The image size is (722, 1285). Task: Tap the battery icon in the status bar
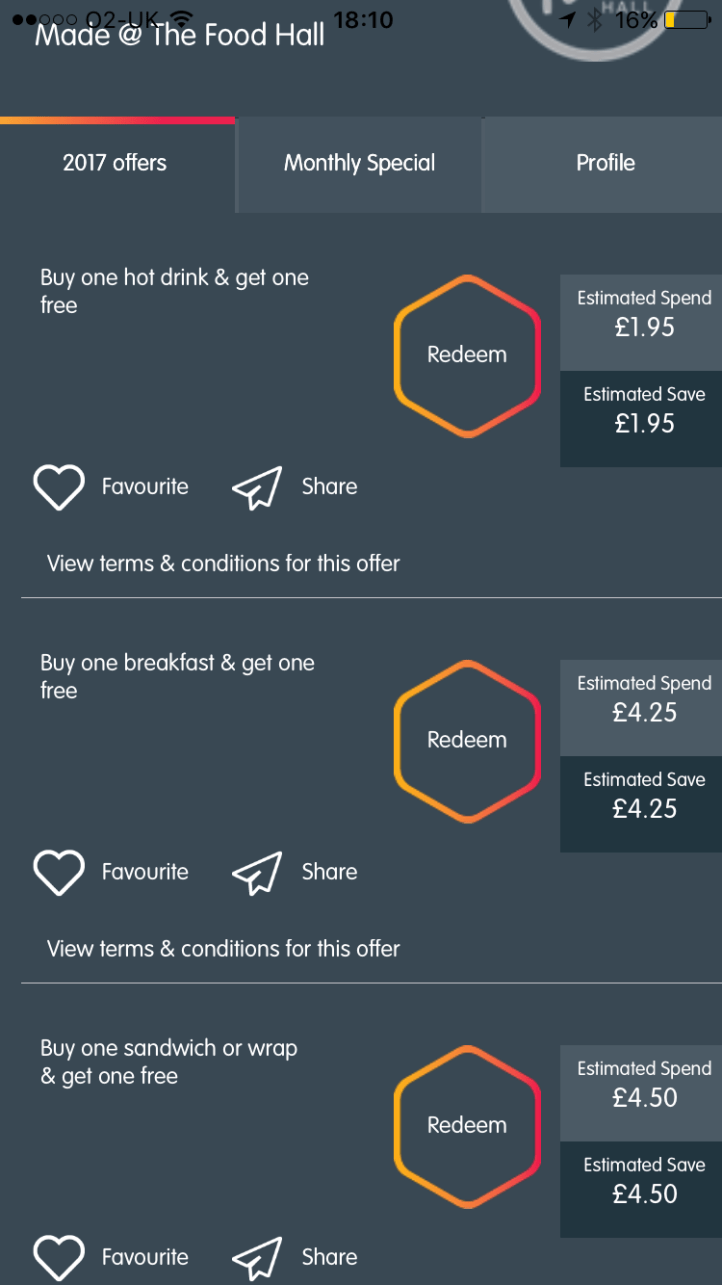686,19
